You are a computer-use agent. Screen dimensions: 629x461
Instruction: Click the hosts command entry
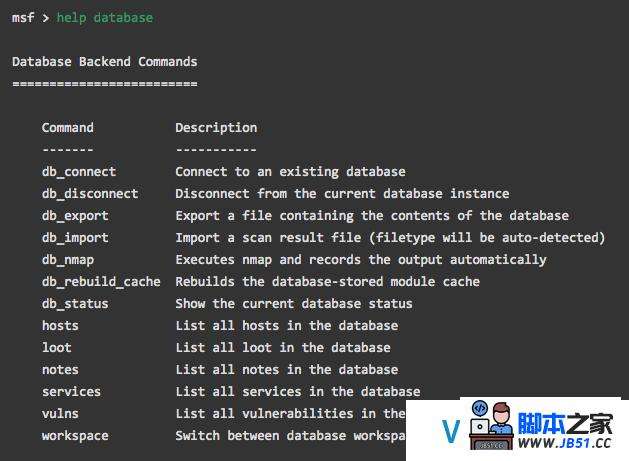60,325
